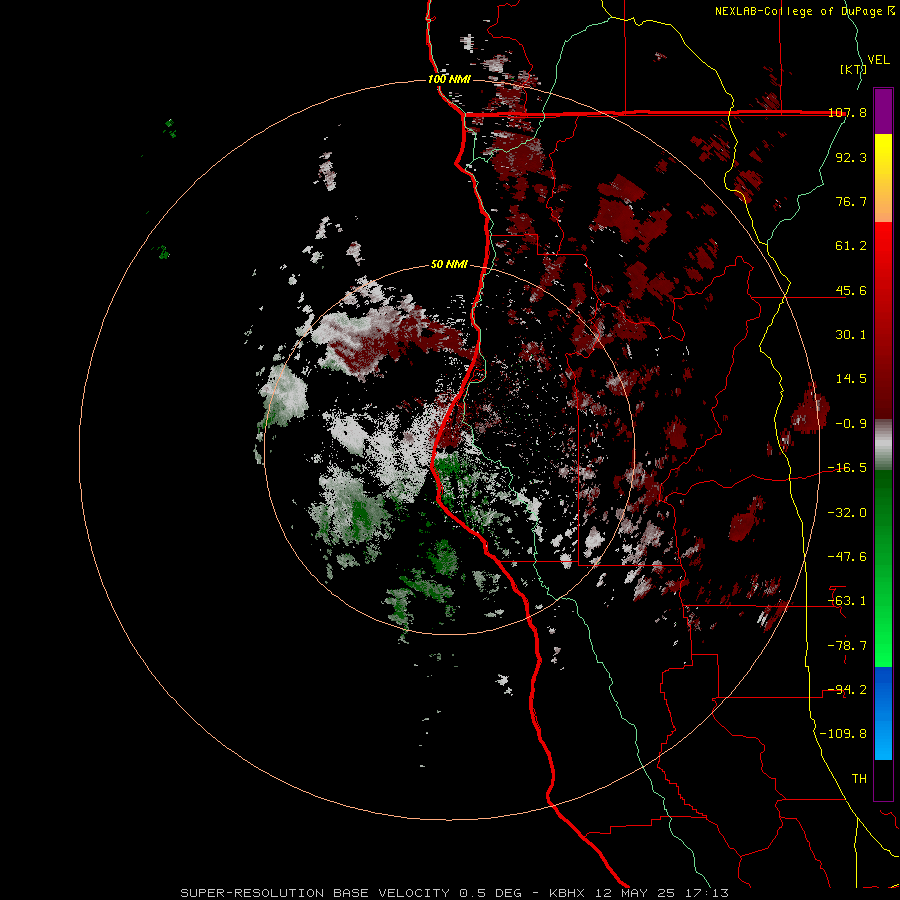Screen dimensions: 900x900
Task: Select the -78.7 legend value
Action: [847, 646]
